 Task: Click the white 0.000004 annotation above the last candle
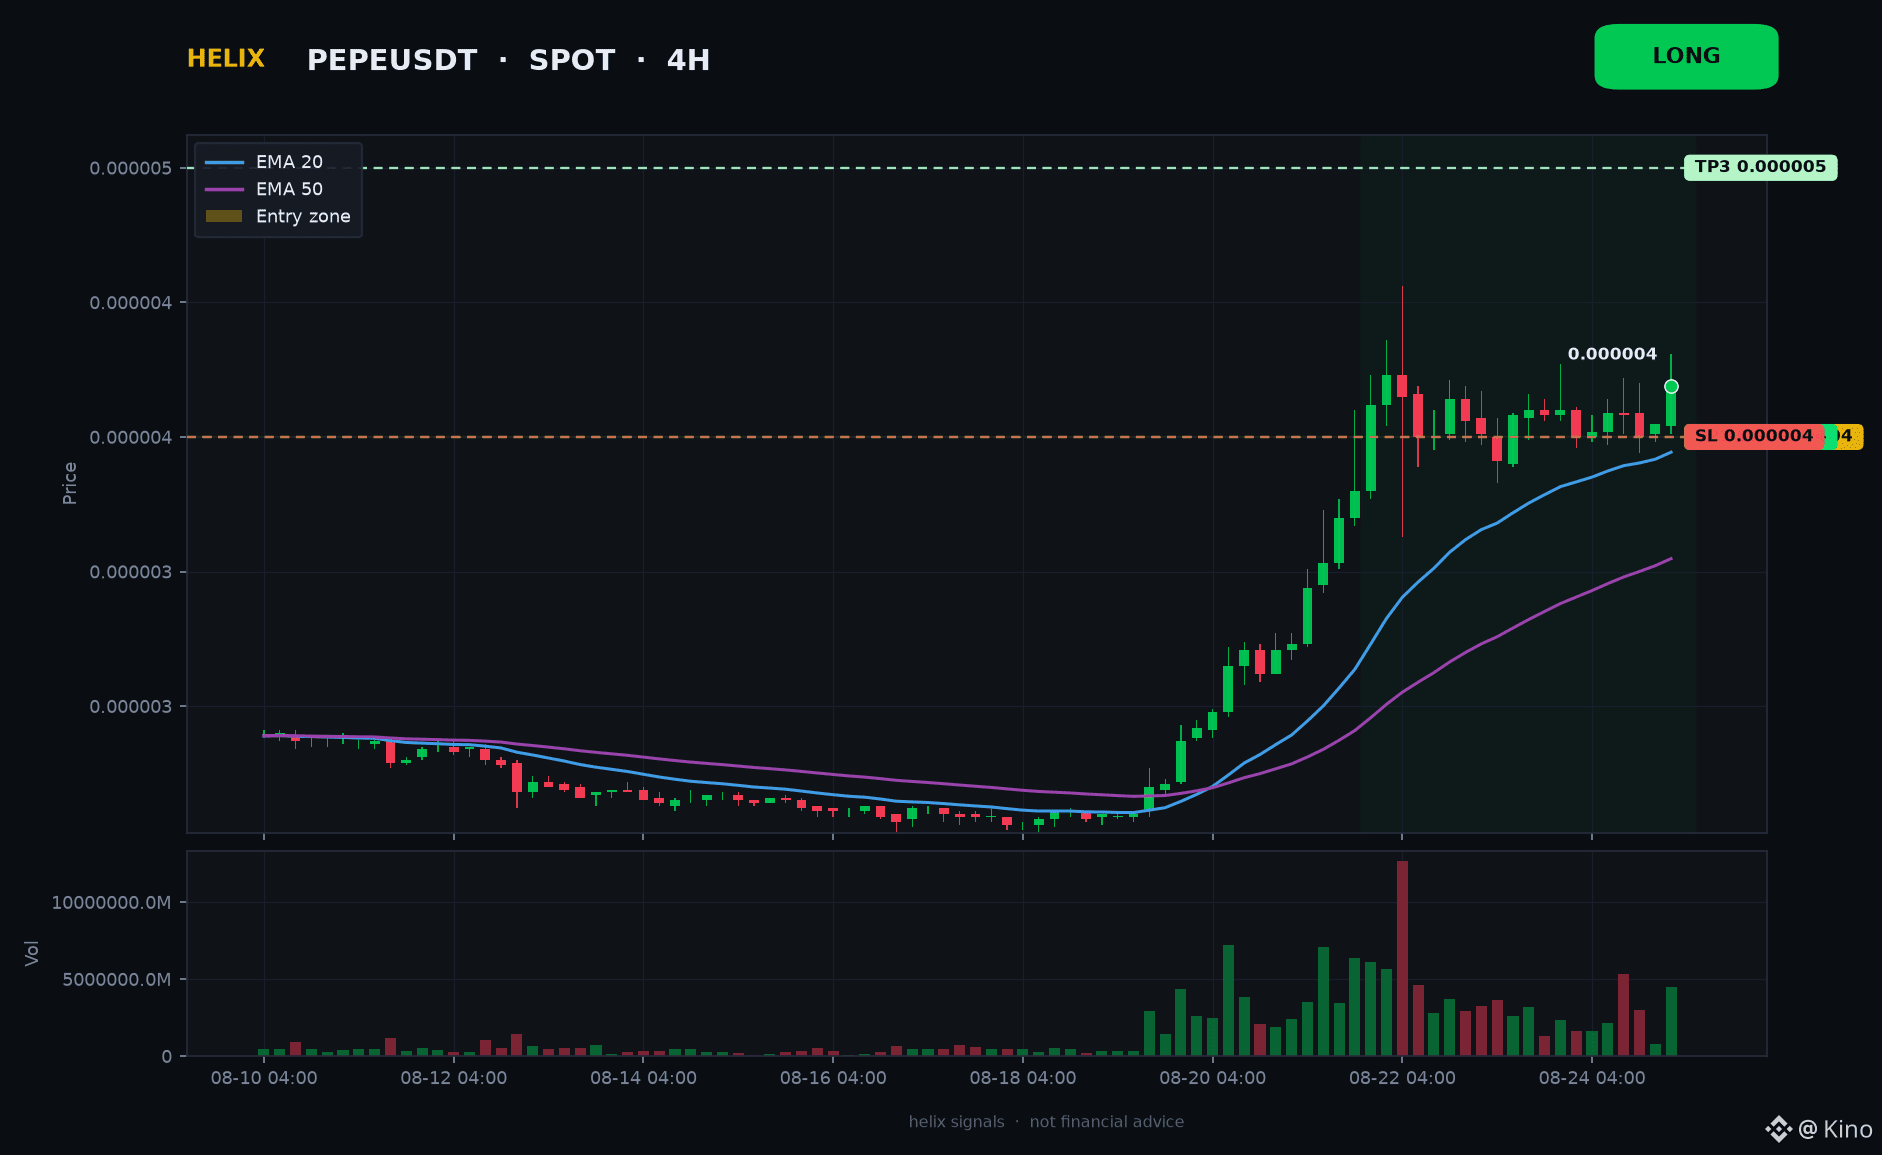tap(1612, 354)
